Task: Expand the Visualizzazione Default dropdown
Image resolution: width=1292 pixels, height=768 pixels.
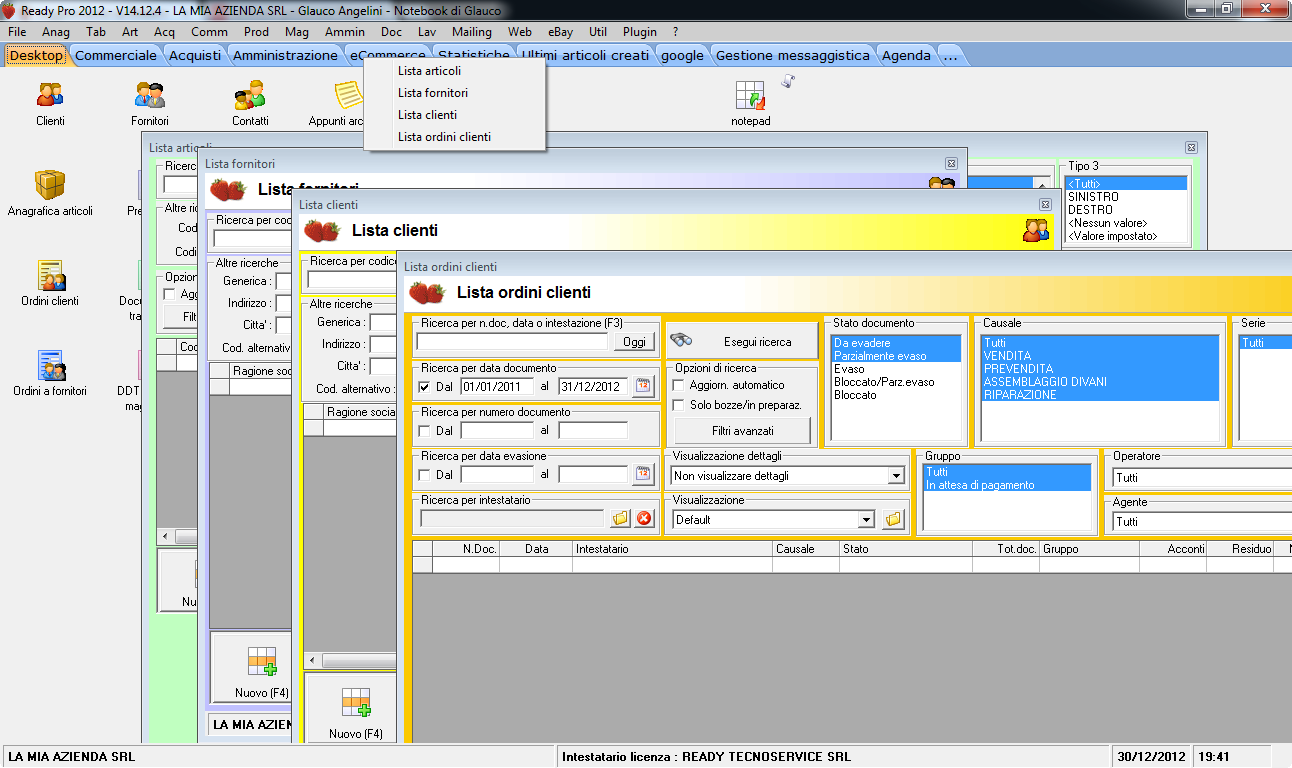Action: pyautogui.click(x=866, y=520)
